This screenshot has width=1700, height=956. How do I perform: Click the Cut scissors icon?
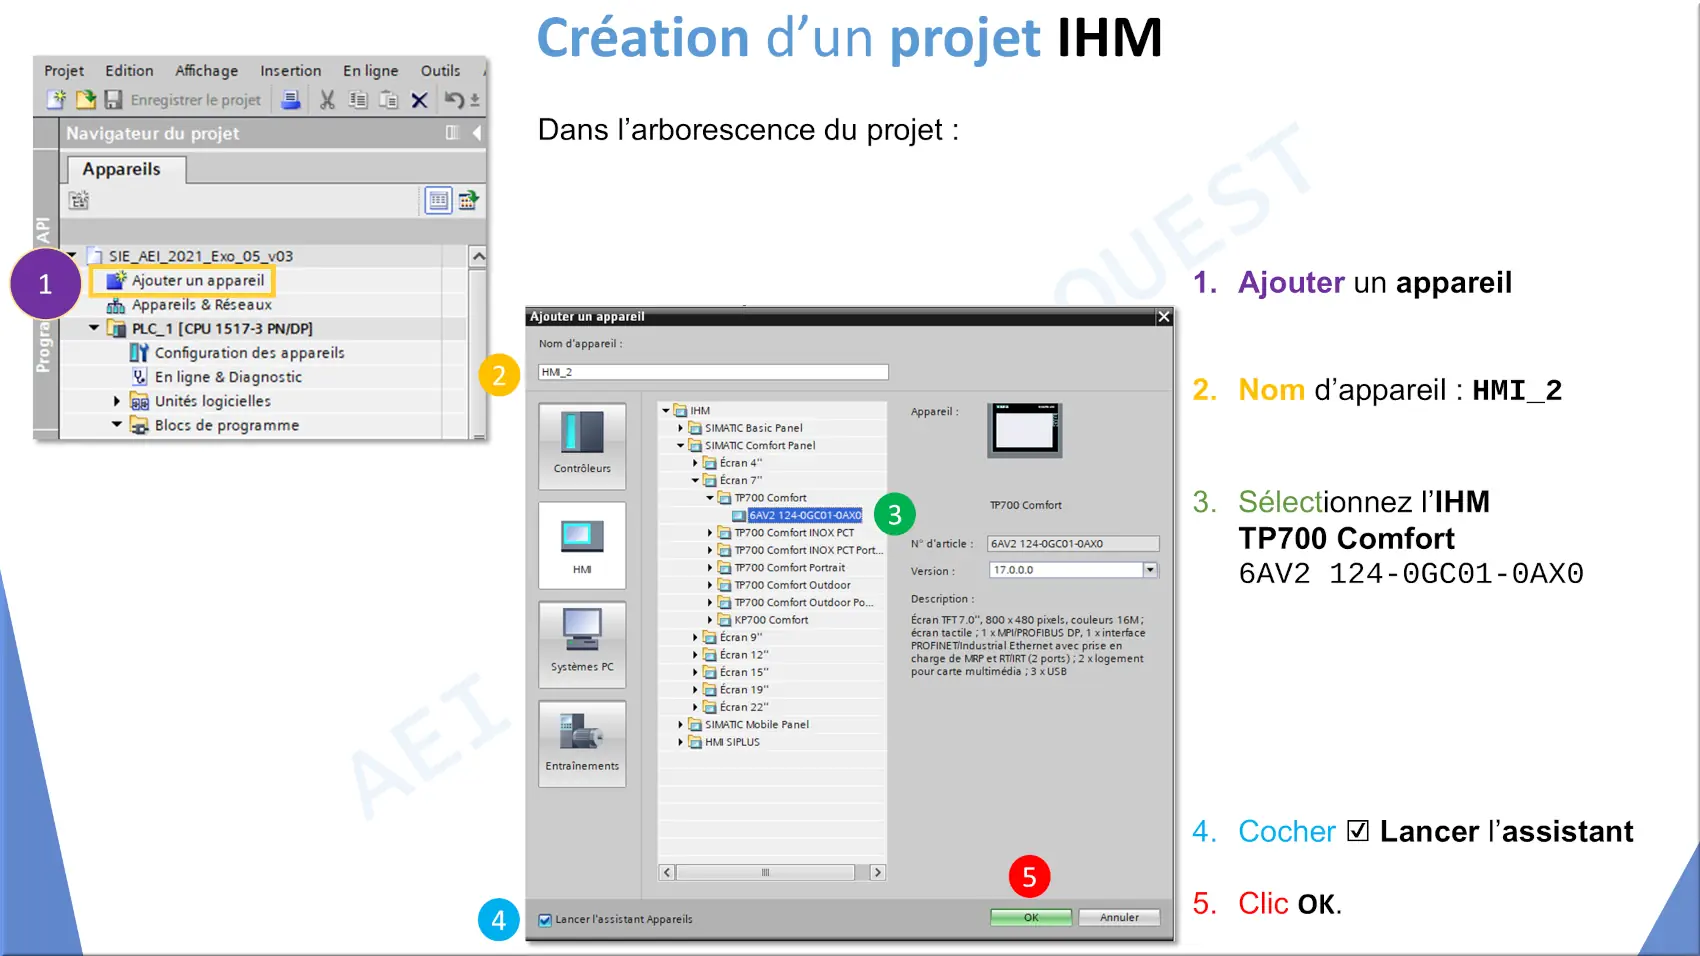[x=327, y=100]
